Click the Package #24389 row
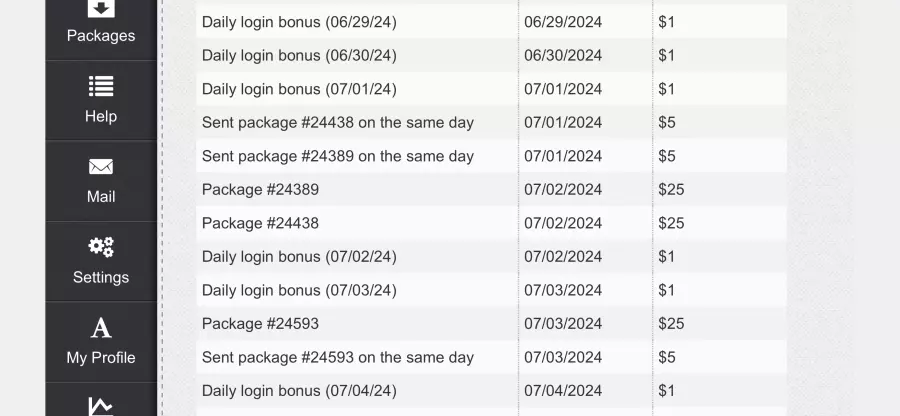 pos(491,189)
